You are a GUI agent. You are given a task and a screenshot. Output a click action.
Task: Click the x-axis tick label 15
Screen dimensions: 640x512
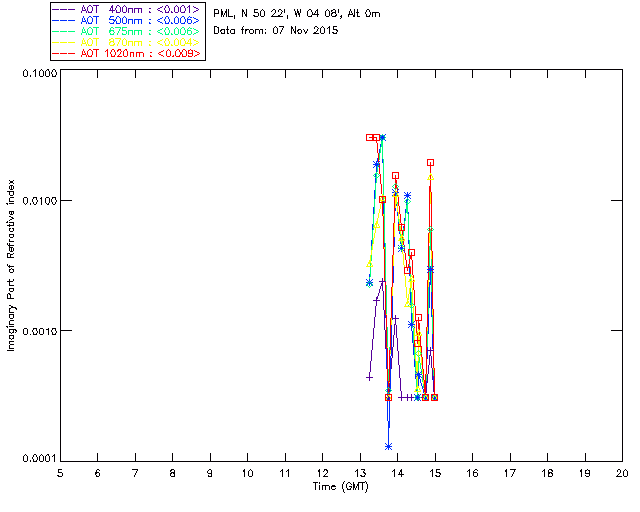435,474
